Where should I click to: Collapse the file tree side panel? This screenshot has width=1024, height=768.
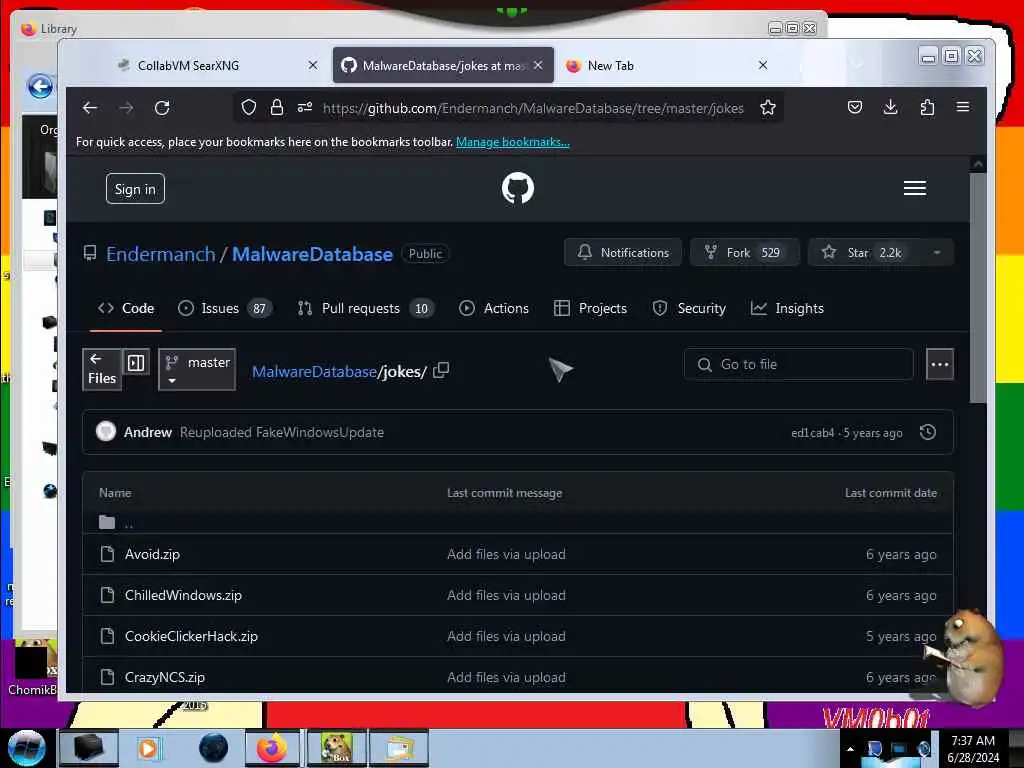pyautogui.click(x=136, y=362)
